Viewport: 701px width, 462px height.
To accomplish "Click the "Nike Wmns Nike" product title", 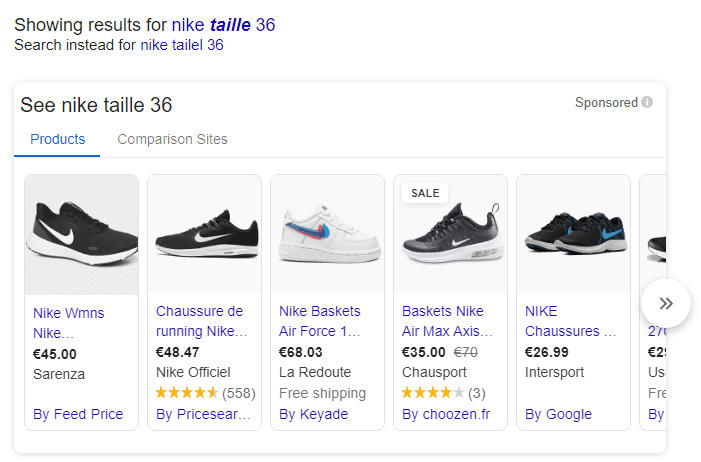I will pyautogui.click(x=68, y=322).
